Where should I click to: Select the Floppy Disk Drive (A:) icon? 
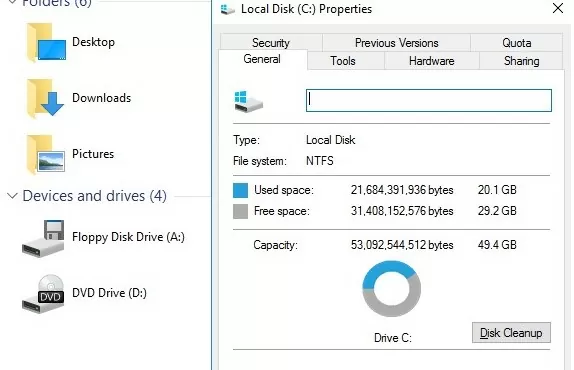(43, 238)
